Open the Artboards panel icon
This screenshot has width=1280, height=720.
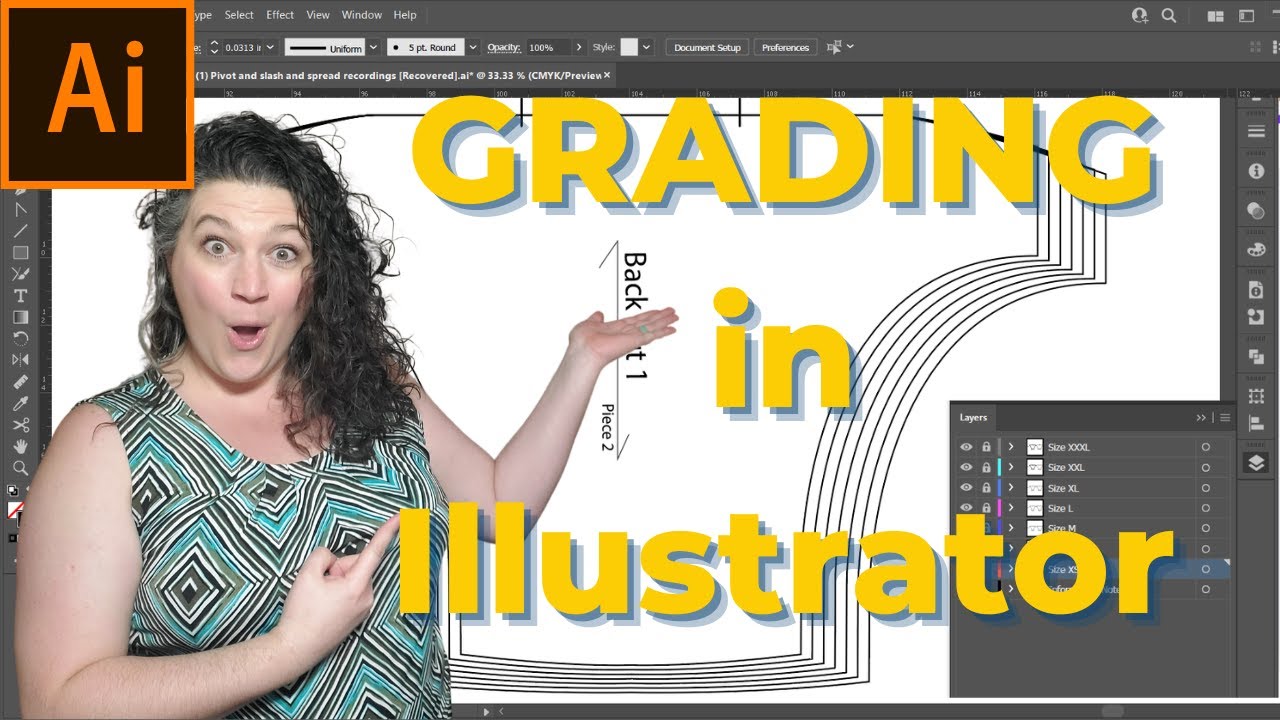tap(1256, 317)
